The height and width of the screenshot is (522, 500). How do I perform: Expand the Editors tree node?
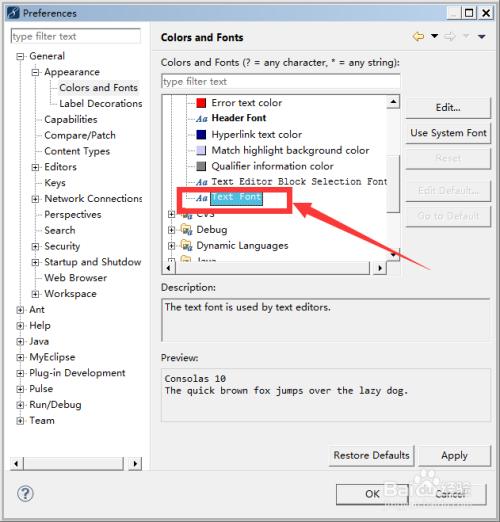pyautogui.click(x=35, y=167)
